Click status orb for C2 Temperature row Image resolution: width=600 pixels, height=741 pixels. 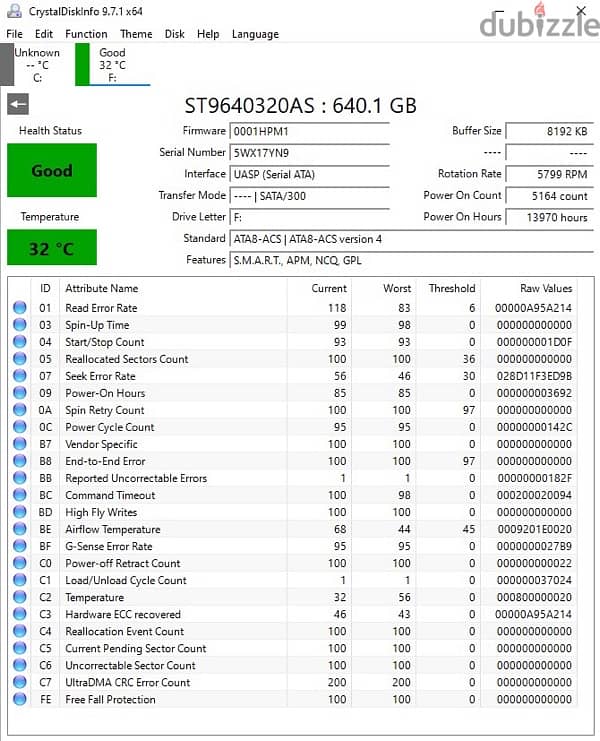(x=20, y=597)
